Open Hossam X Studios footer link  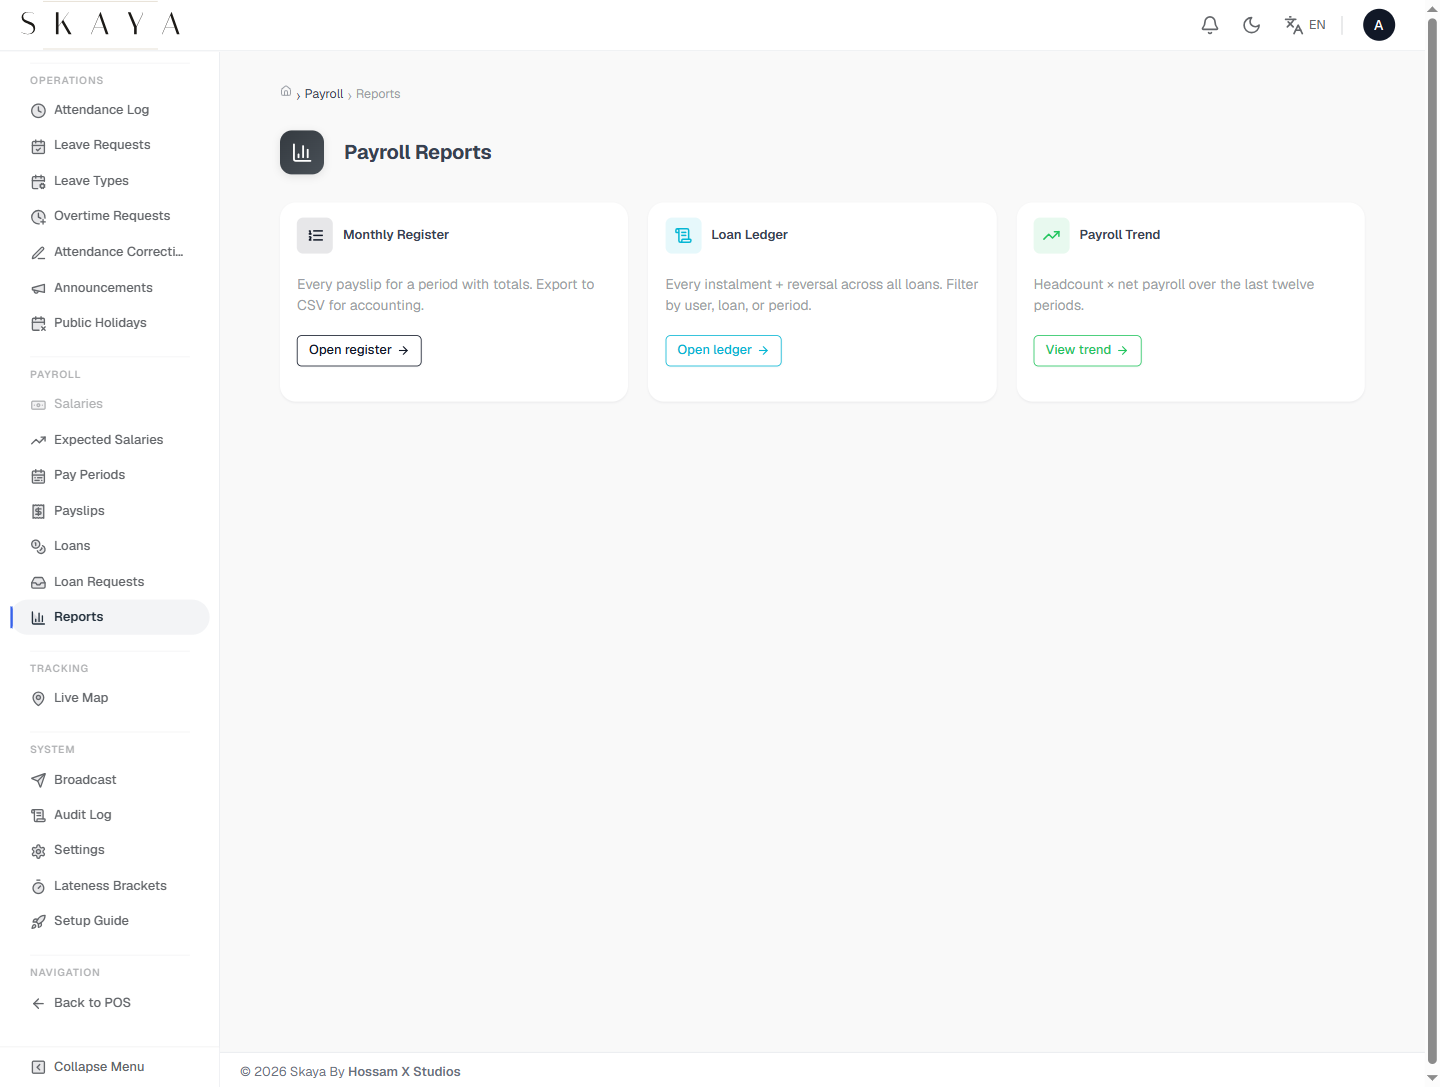404,1072
